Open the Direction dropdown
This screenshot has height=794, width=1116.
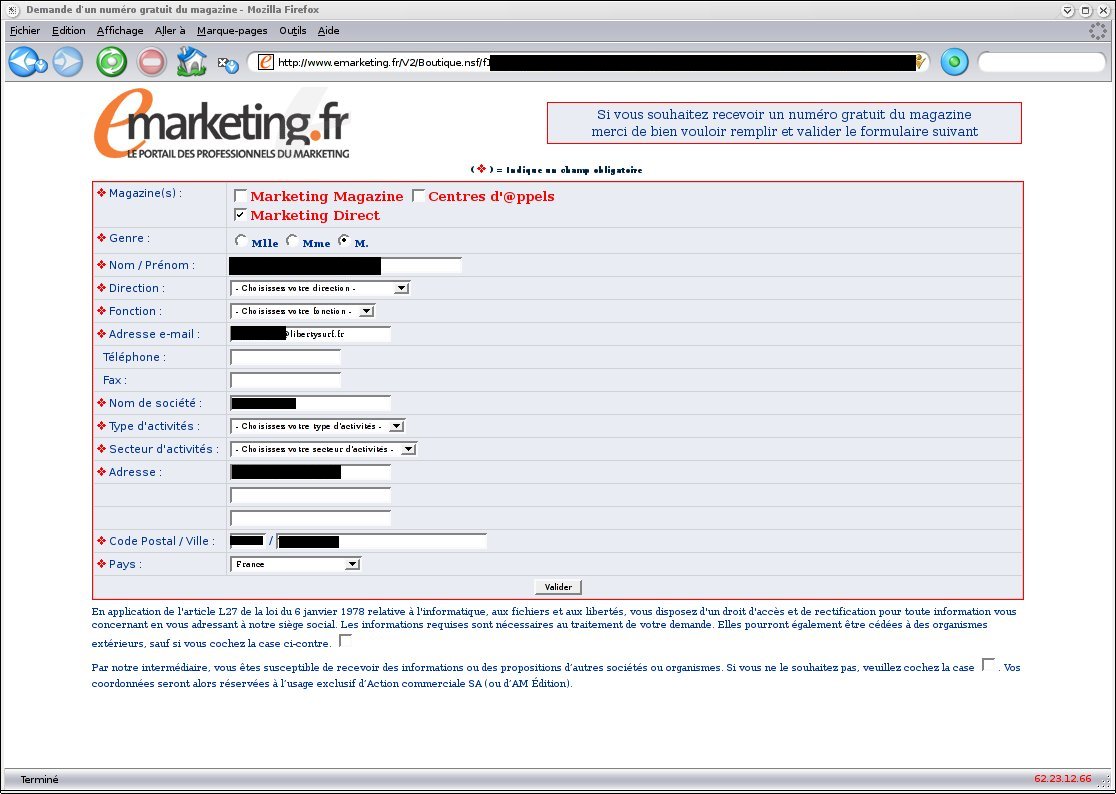[x=320, y=288]
